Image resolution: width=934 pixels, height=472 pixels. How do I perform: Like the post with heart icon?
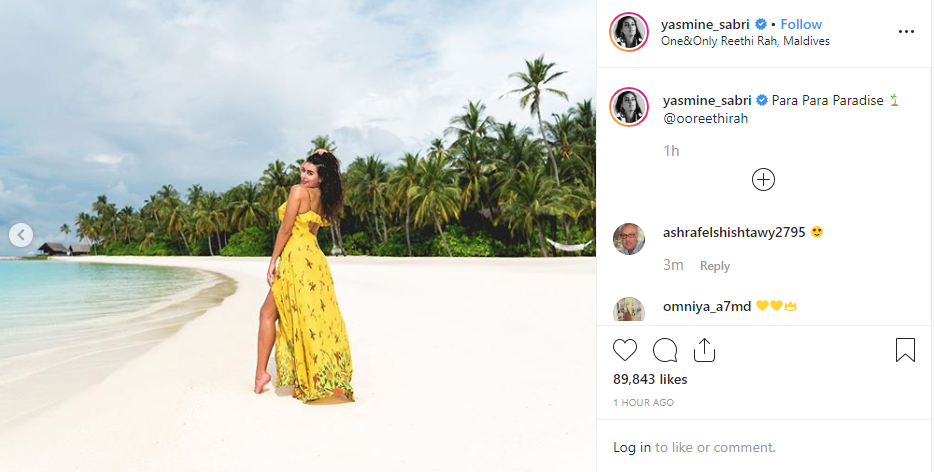point(625,350)
